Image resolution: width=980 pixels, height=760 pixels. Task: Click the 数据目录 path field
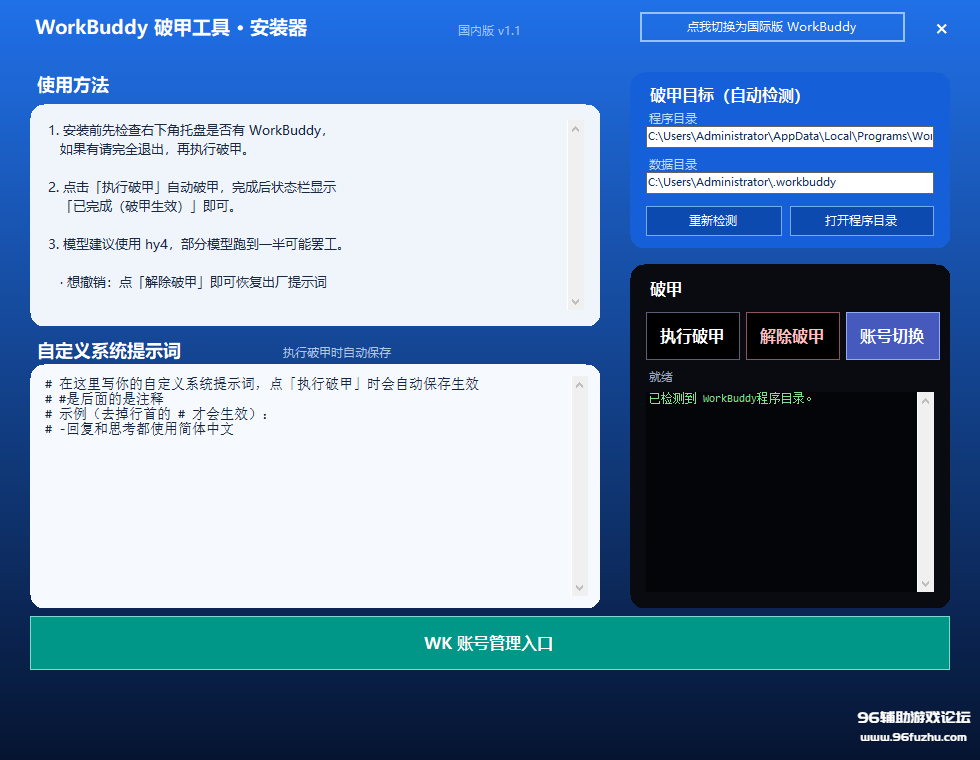coord(789,182)
